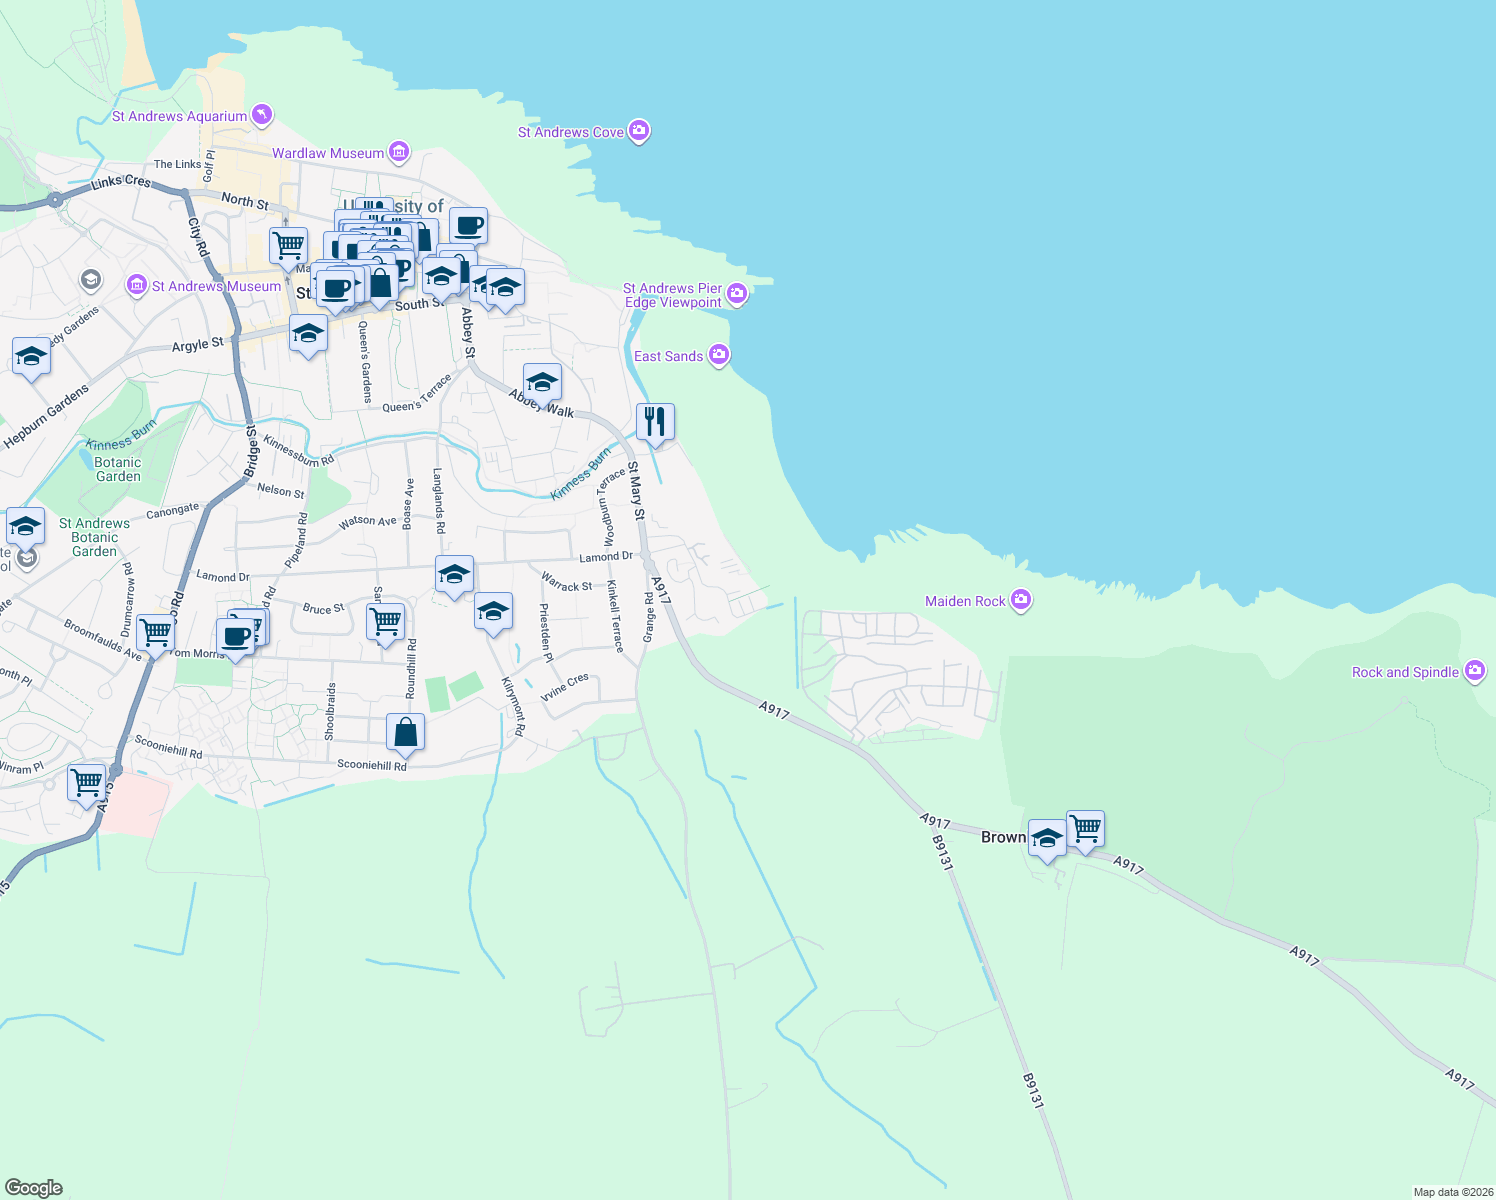
Task: Open the Rock and Spindle camera marker
Action: [1474, 671]
